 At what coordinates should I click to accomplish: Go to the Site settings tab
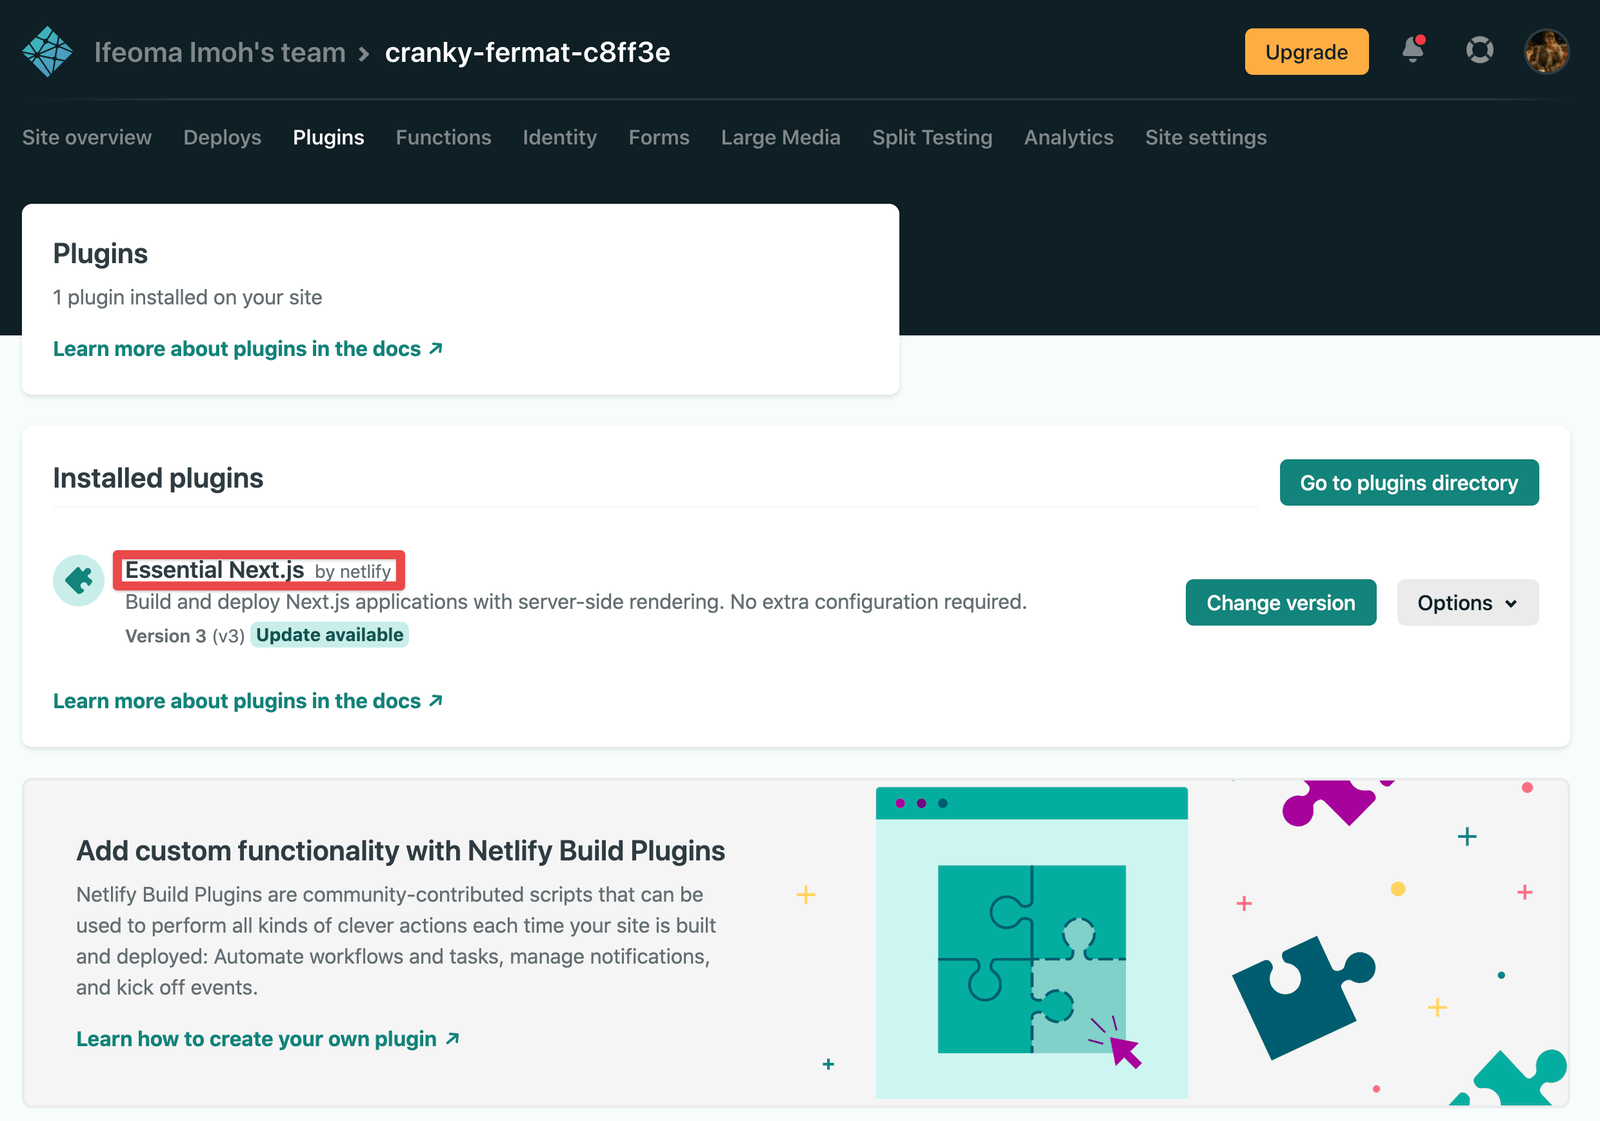click(x=1205, y=137)
